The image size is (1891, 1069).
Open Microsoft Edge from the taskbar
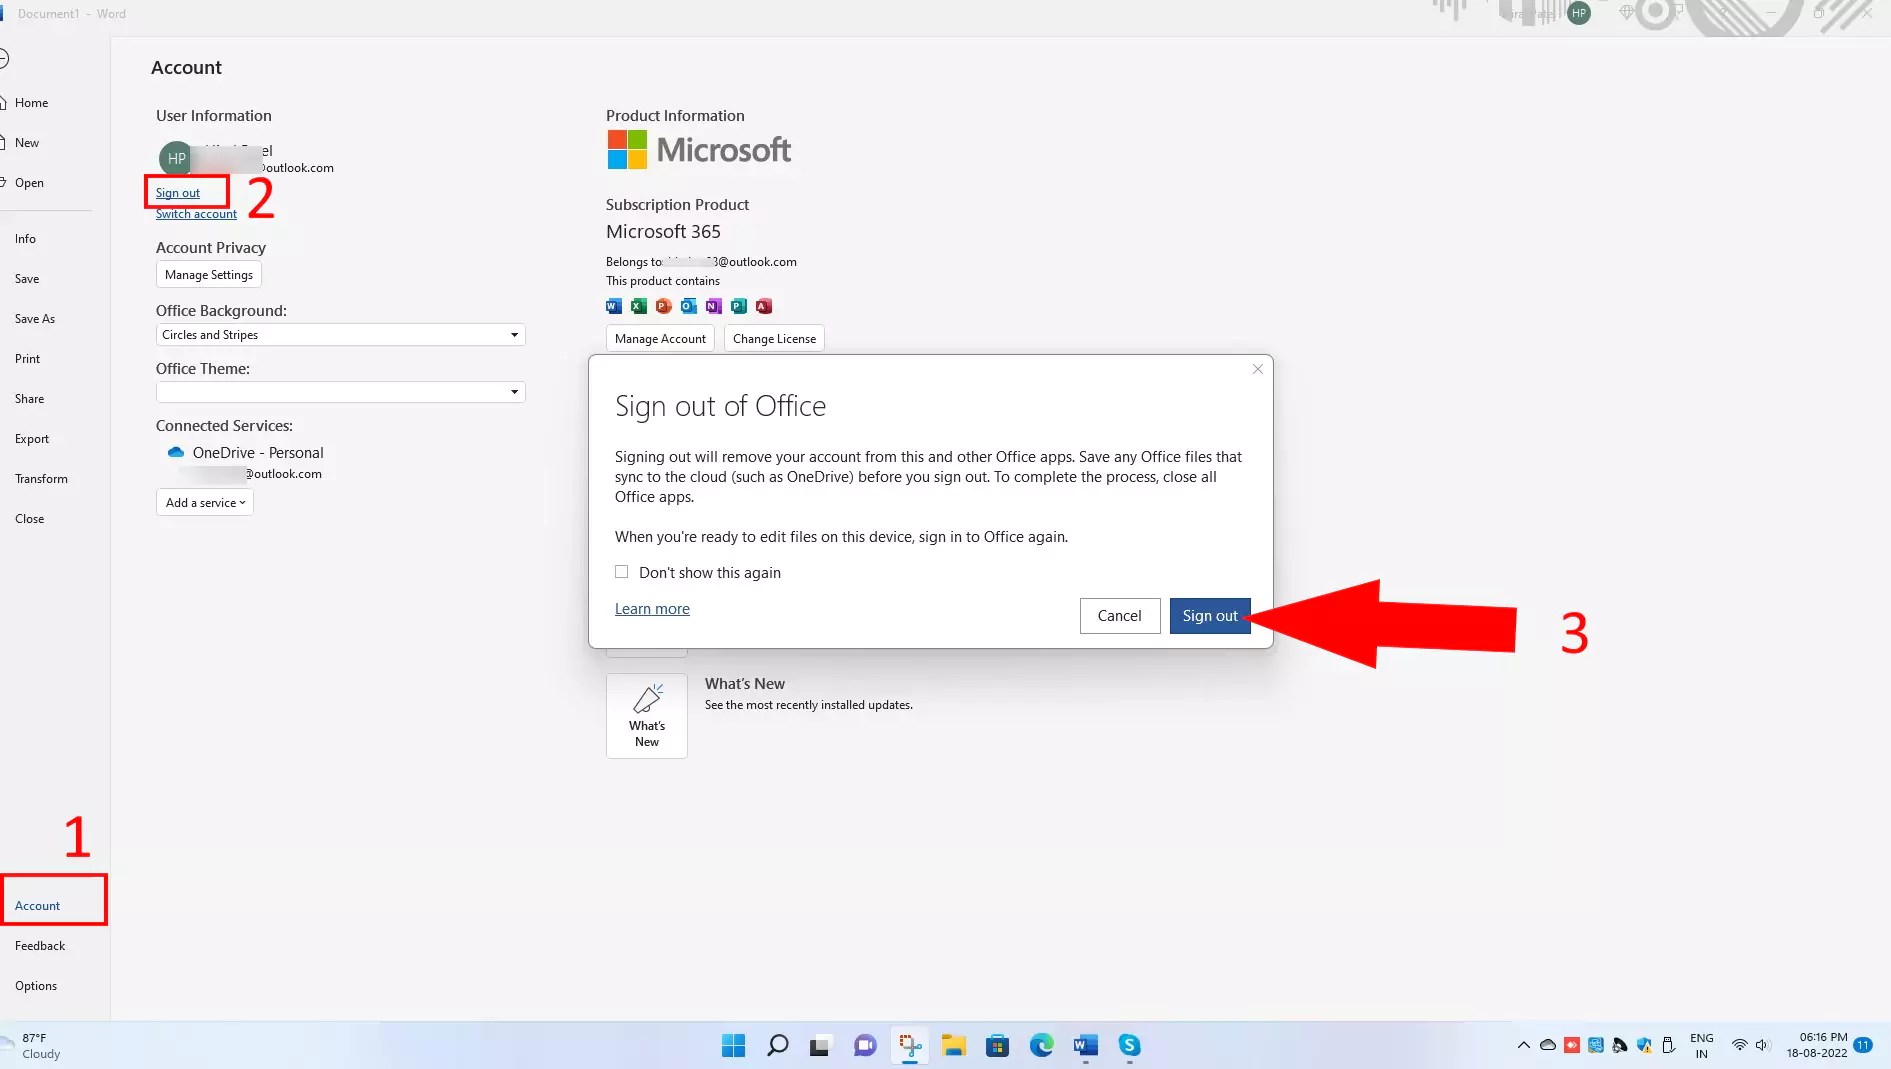coord(1041,1045)
